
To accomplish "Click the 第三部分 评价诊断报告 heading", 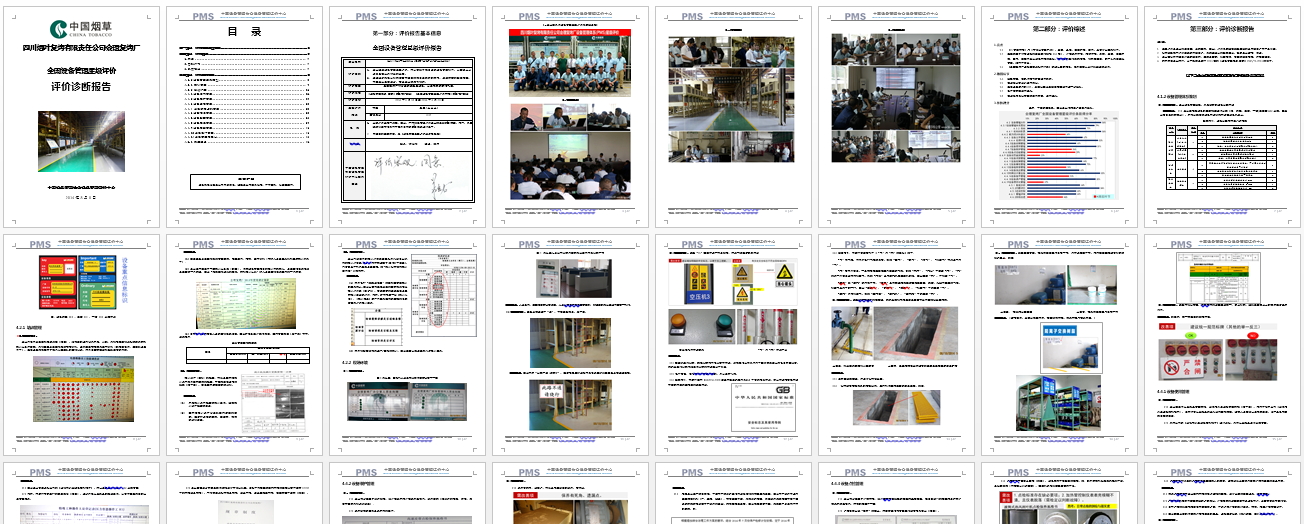I will click(1222, 29).
